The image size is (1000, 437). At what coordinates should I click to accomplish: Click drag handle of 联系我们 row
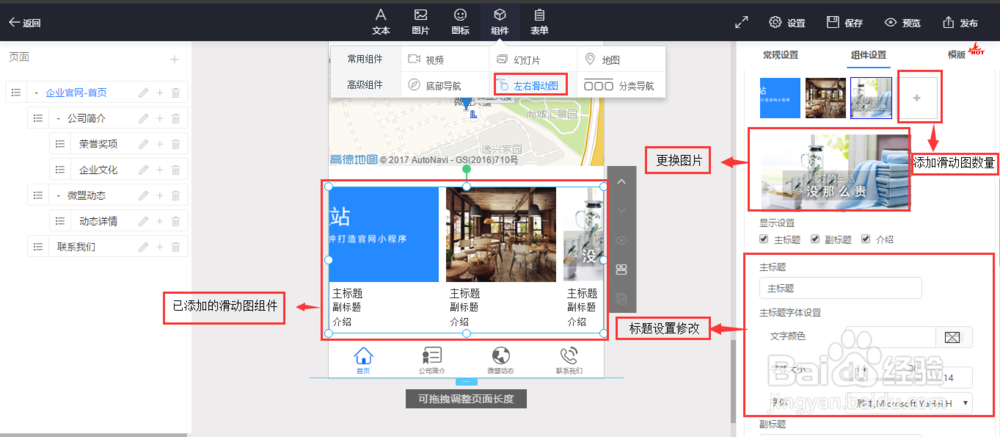click(38, 246)
